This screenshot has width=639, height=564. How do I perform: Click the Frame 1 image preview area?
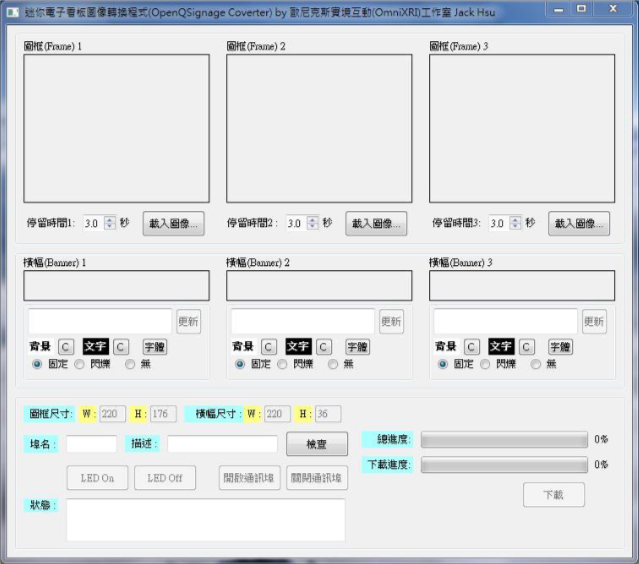pyautogui.click(x=117, y=128)
